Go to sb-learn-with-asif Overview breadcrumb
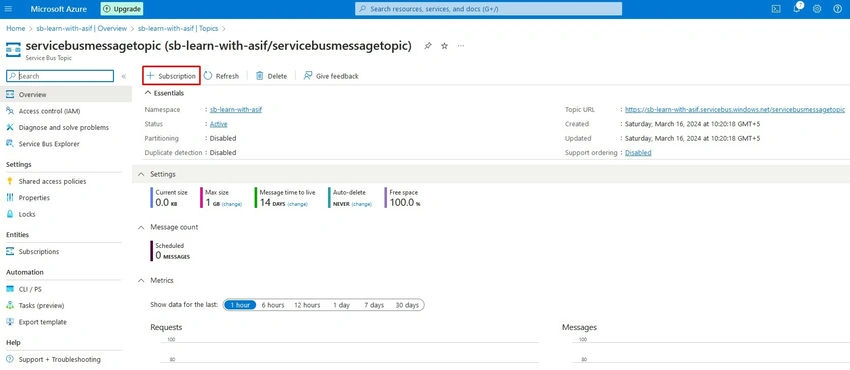The image size is (850, 370). tap(81, 28)
